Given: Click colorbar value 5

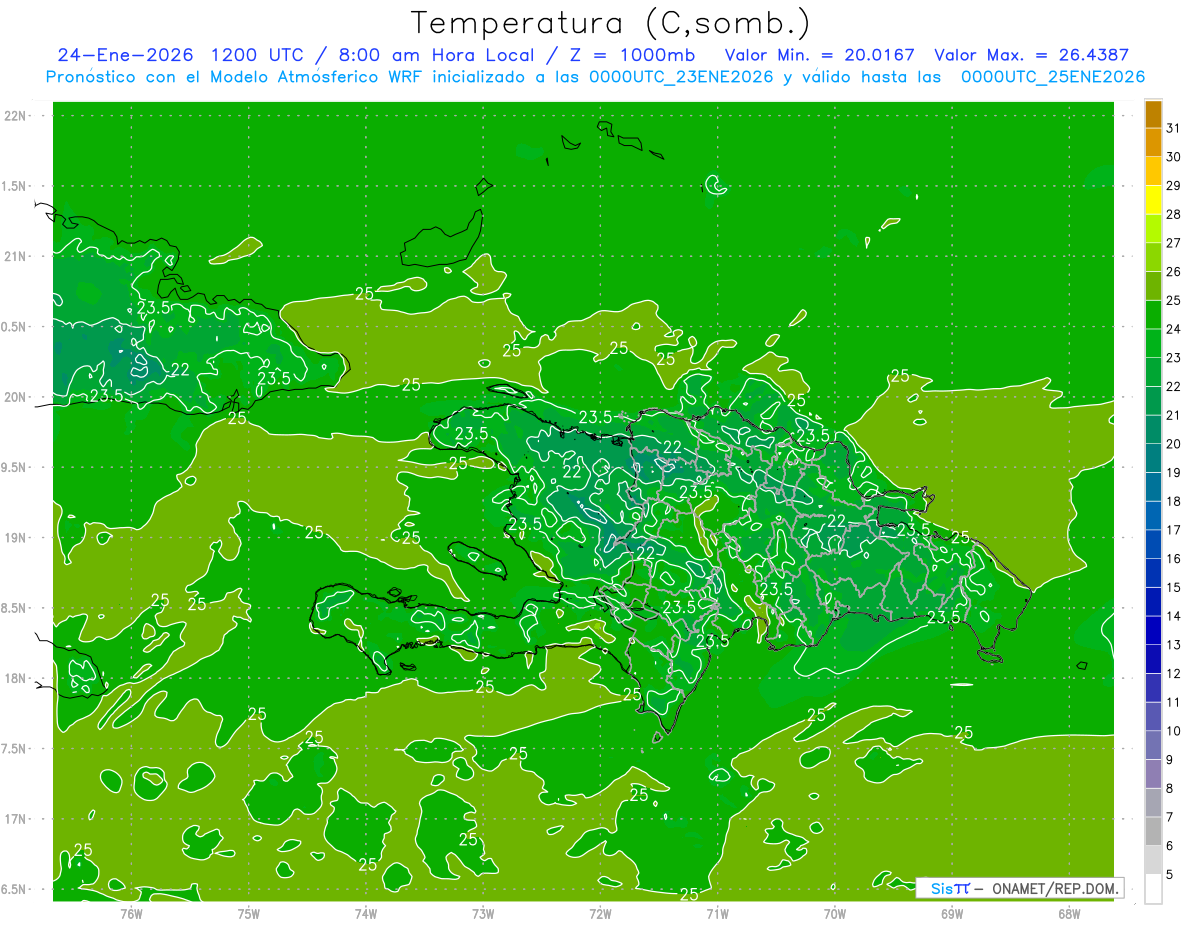Looking at the screenshot, I should coord(1170,874).
